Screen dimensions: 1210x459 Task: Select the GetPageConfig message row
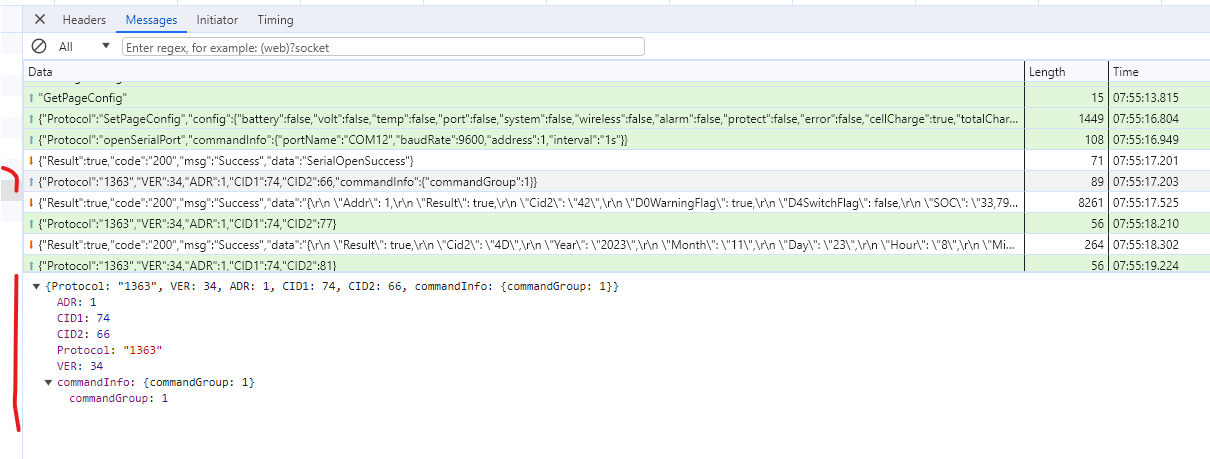616,98
